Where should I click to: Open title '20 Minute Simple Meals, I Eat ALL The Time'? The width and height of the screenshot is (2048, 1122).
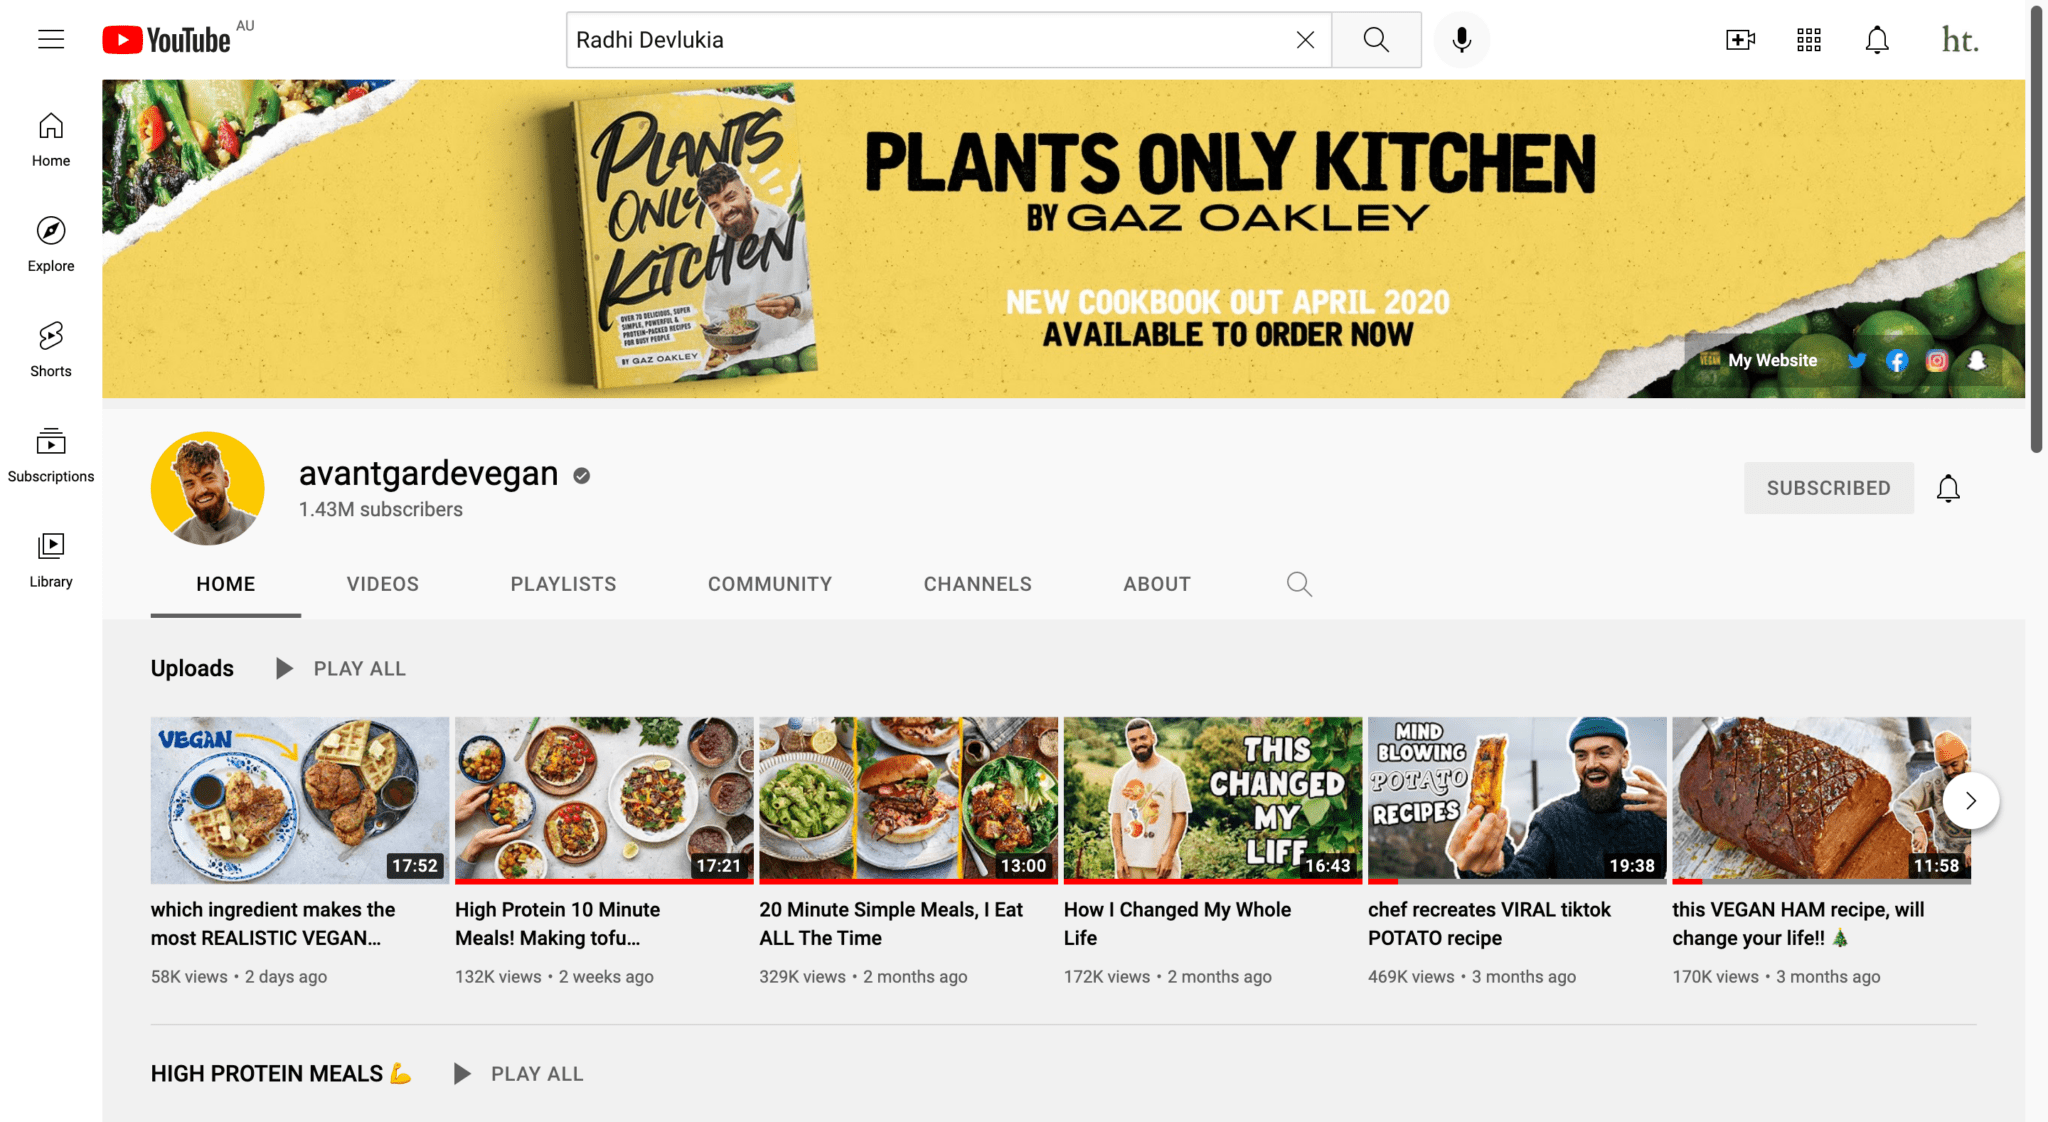[x=891, y=924]
